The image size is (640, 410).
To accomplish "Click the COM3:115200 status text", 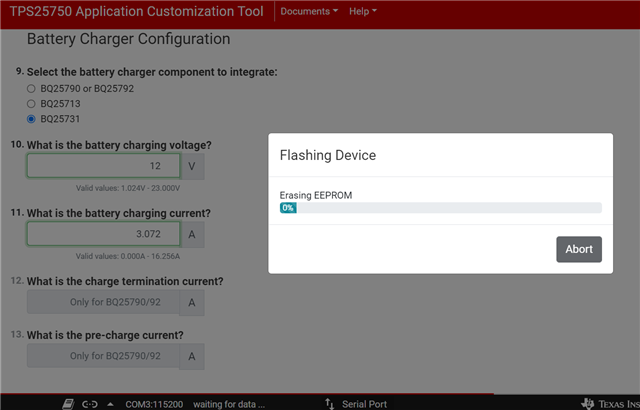I will coord(154,404).
